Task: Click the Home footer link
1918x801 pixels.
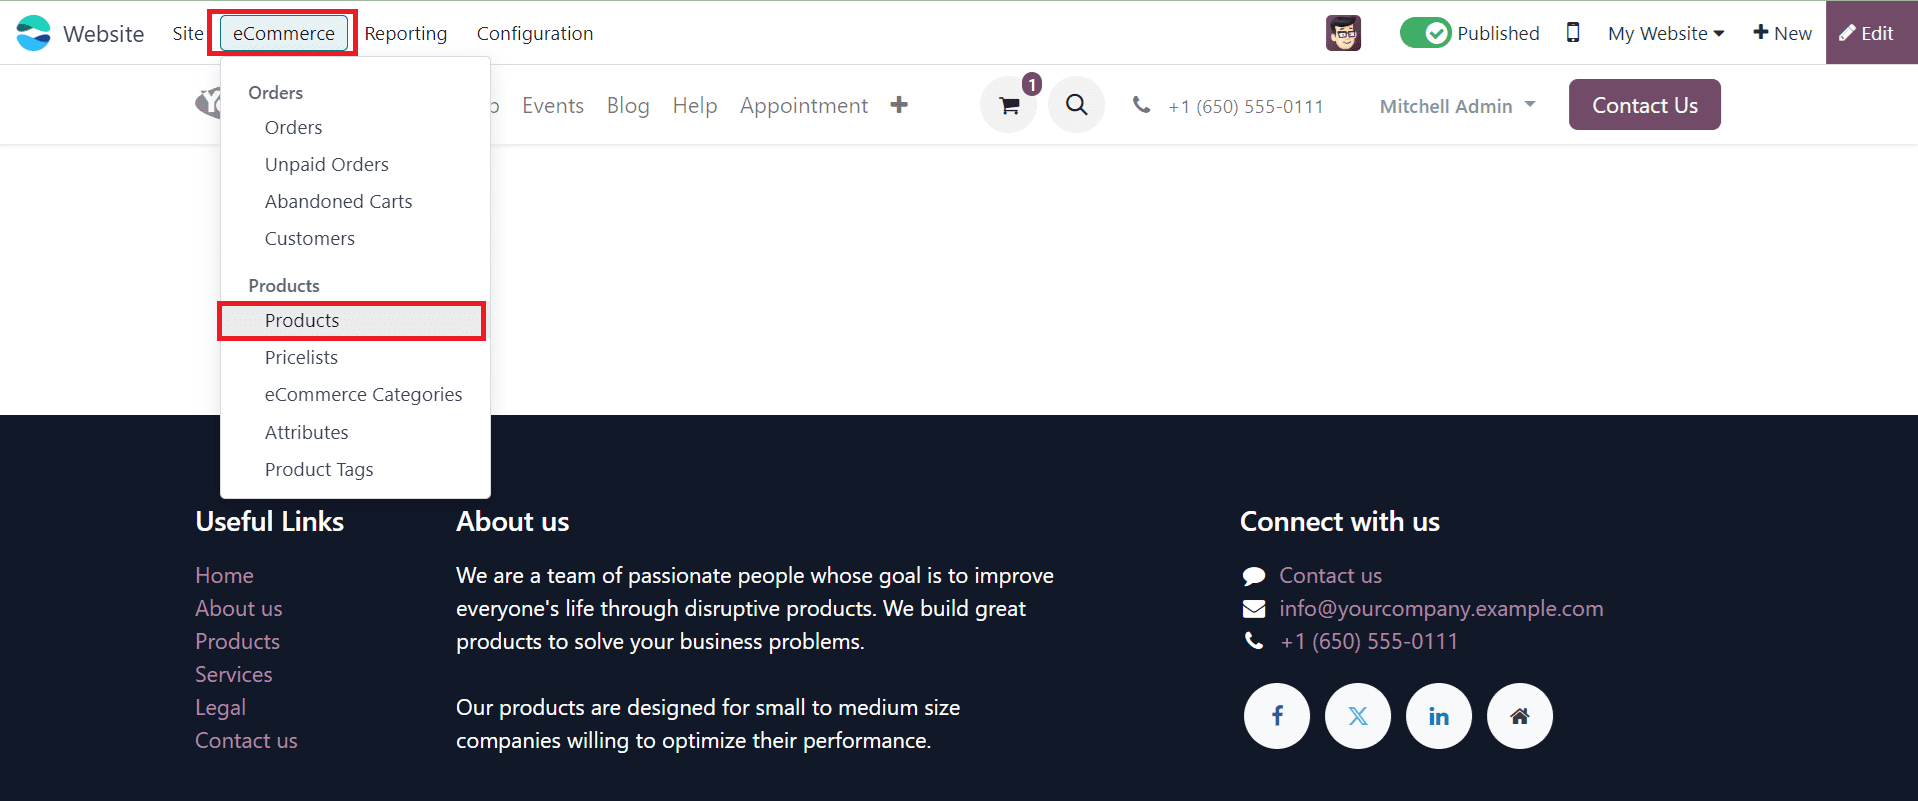Action: (x=224, y=576)
